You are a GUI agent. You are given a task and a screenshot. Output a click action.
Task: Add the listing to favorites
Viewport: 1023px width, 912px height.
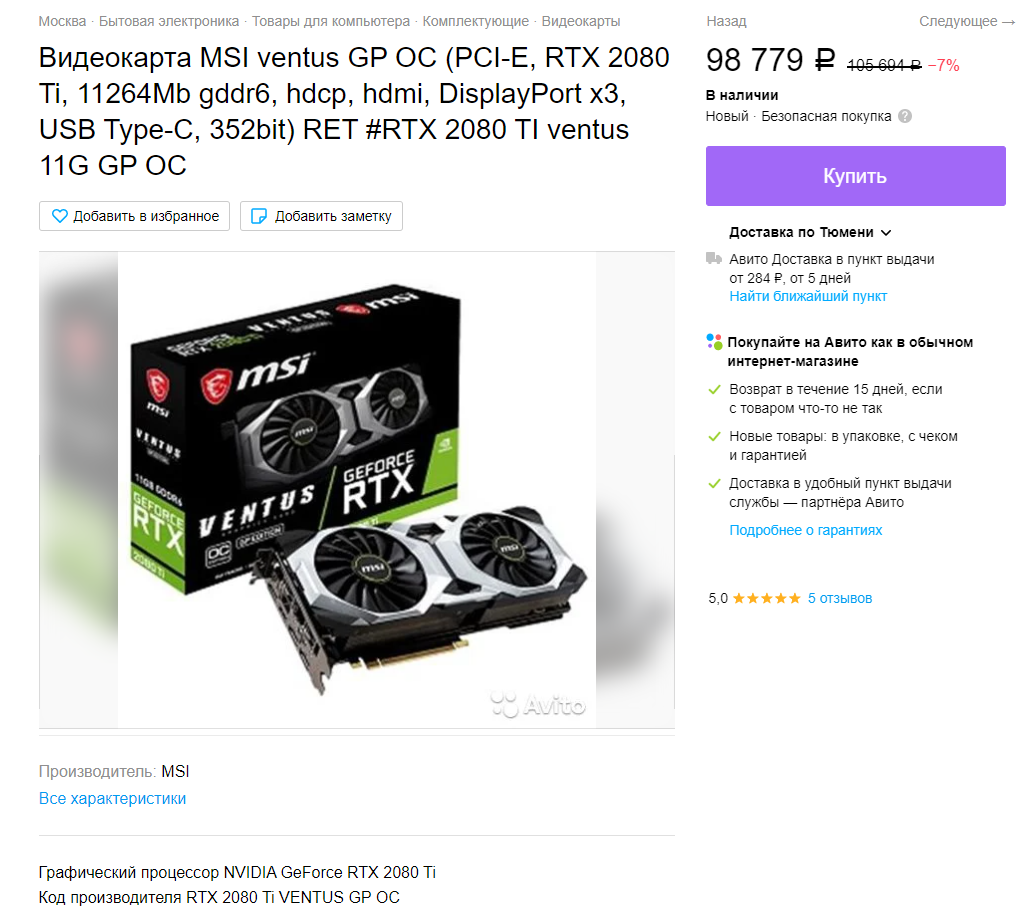pyautogui.click(x=134, y=217)
